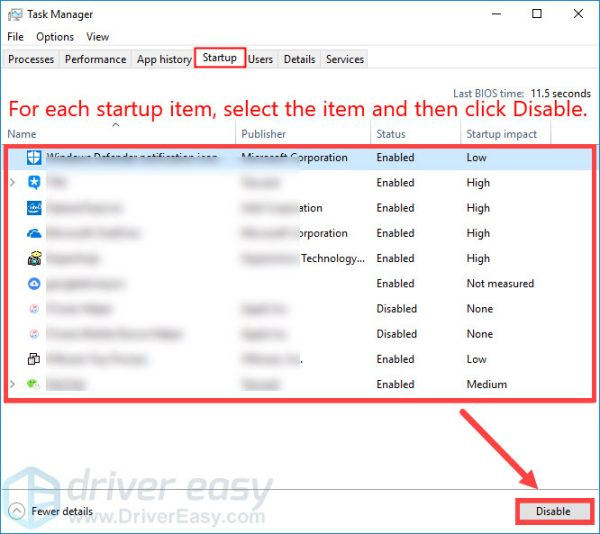Viewport: 600px width, 534px height.
Task: Expand the blue star chat item's arrow
Action: [13, 183]
